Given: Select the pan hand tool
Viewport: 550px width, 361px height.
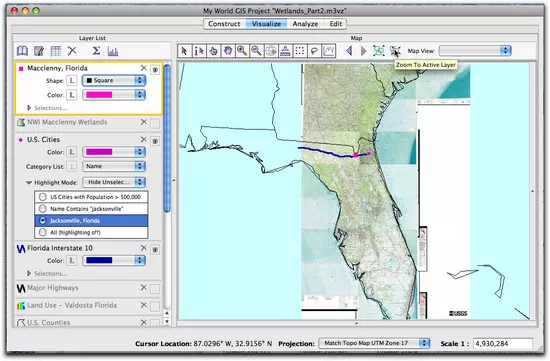Looking at the screenshot, I should point(228,51).
